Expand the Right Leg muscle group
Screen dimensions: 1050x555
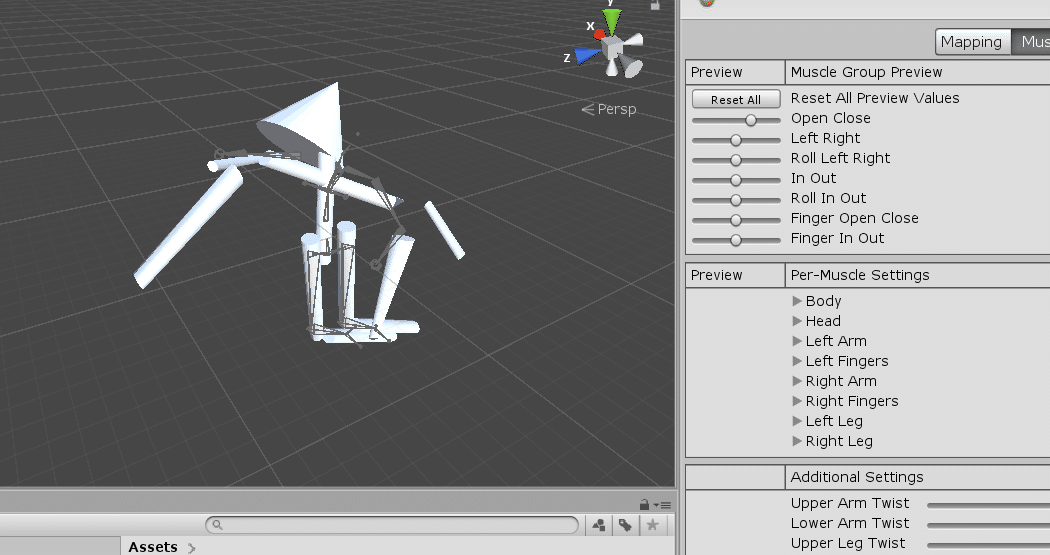[797, 441]
